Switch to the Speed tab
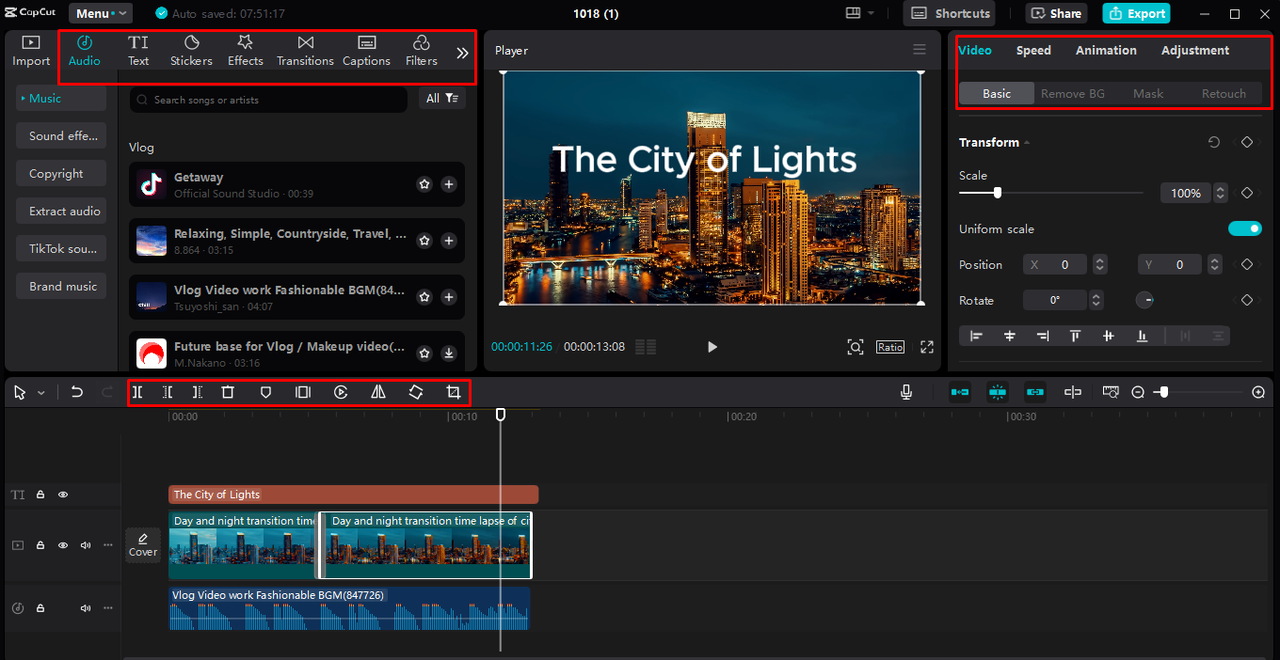 pyautogui.click(x=1033, y=50)
